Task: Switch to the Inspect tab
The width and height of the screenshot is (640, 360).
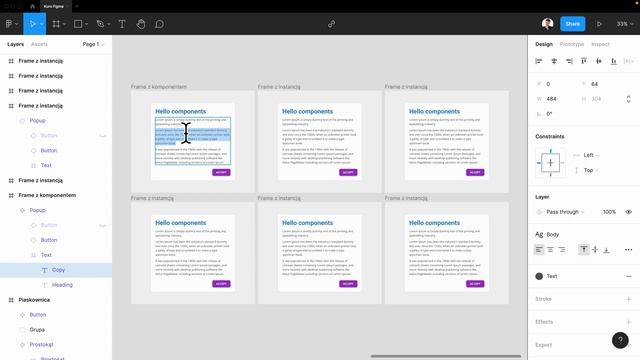Action: (x=600, y=44)
